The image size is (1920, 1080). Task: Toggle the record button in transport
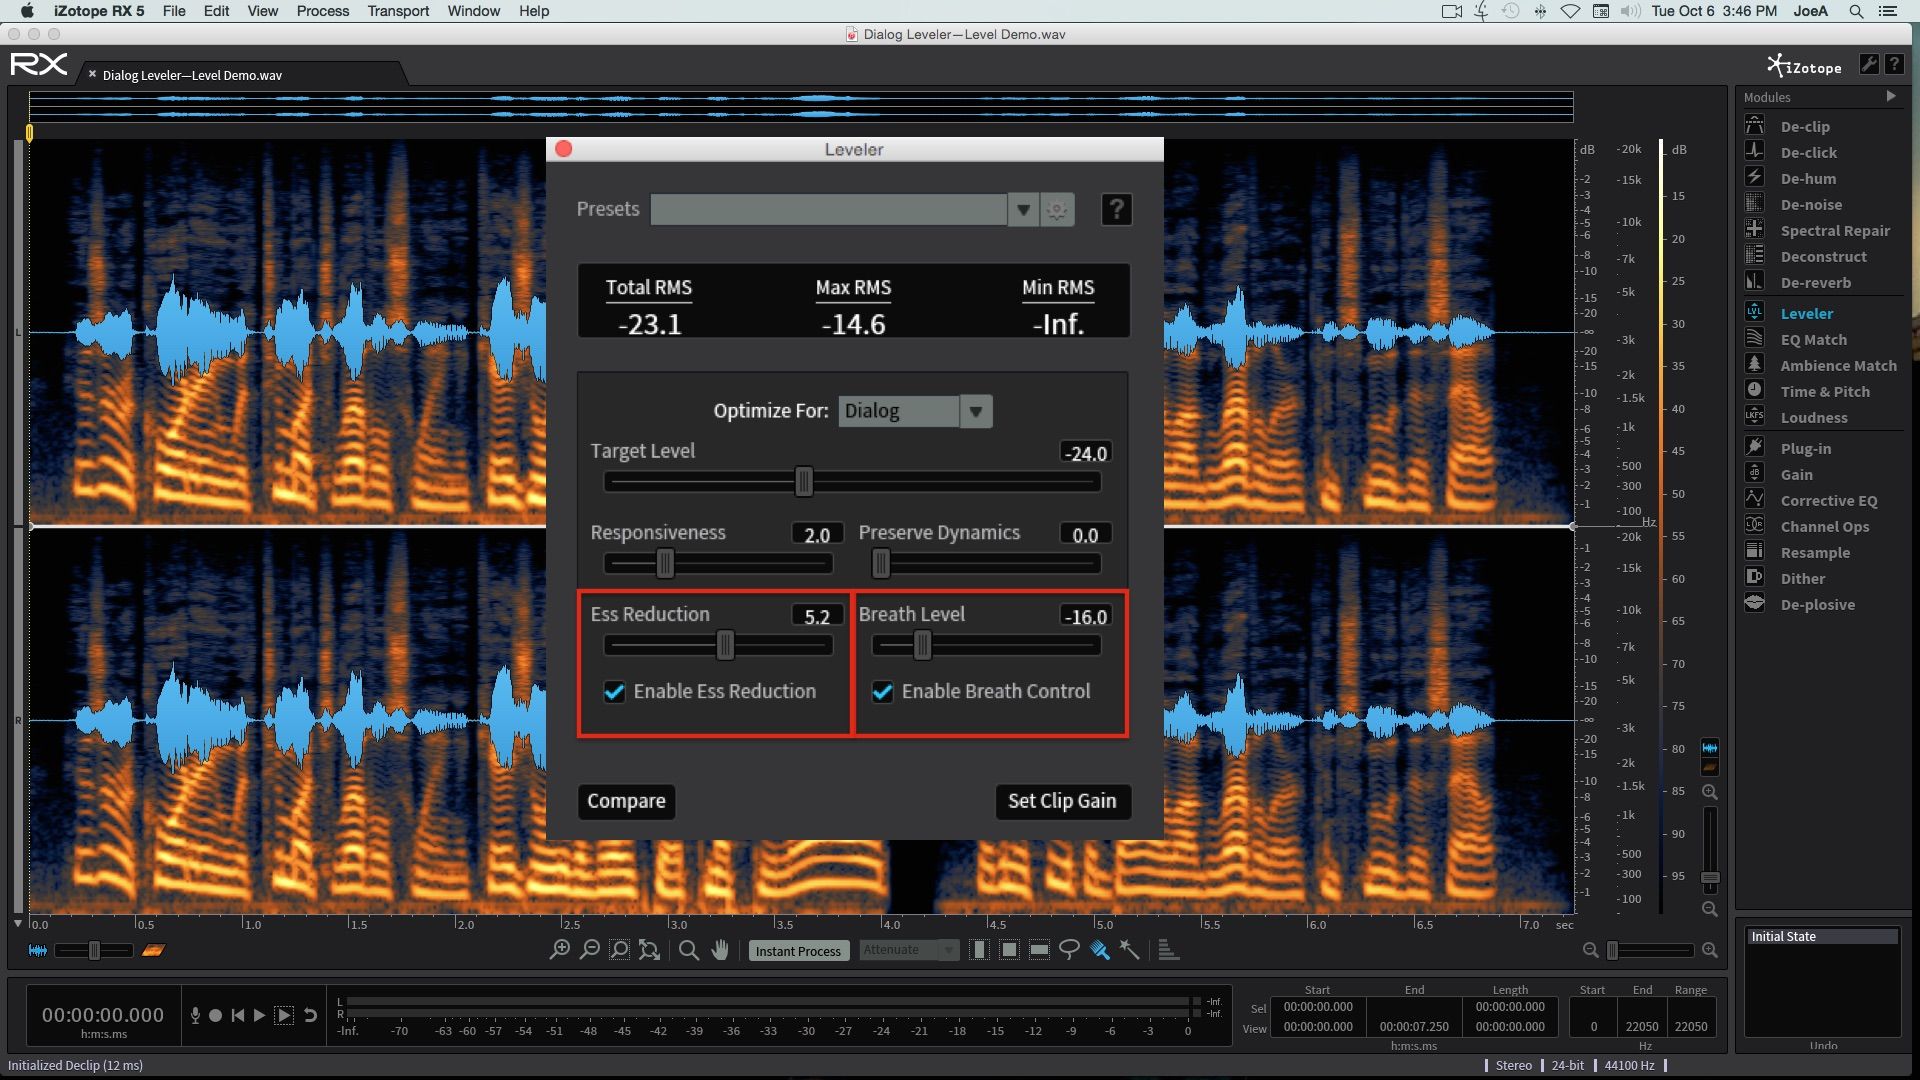point(215,1015)
